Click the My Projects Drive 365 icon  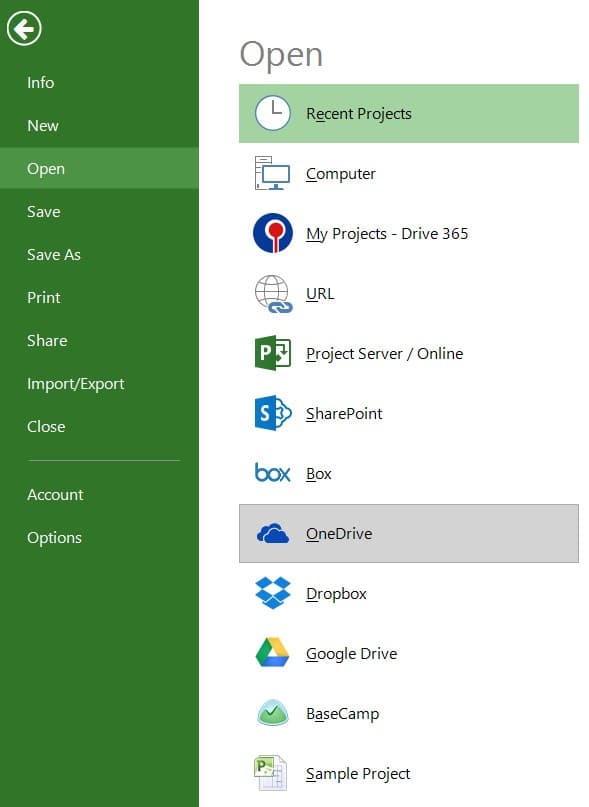[273, 233]
